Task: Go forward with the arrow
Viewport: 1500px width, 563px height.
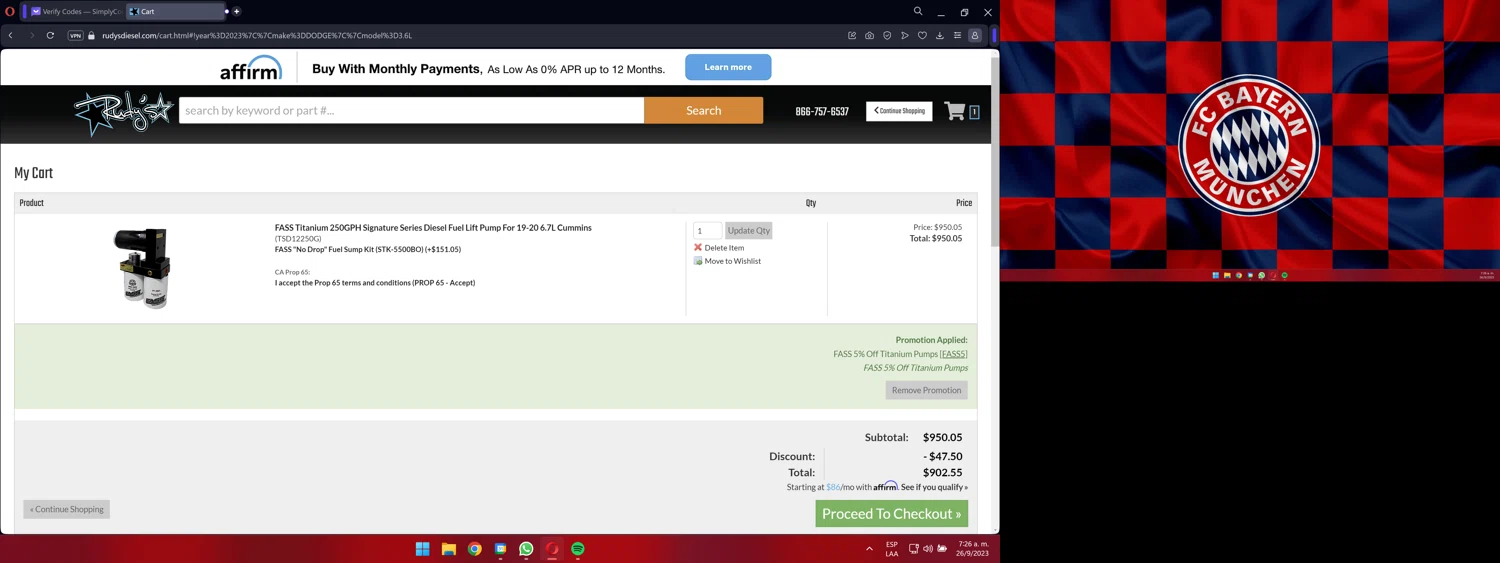Action: point(31,36)
